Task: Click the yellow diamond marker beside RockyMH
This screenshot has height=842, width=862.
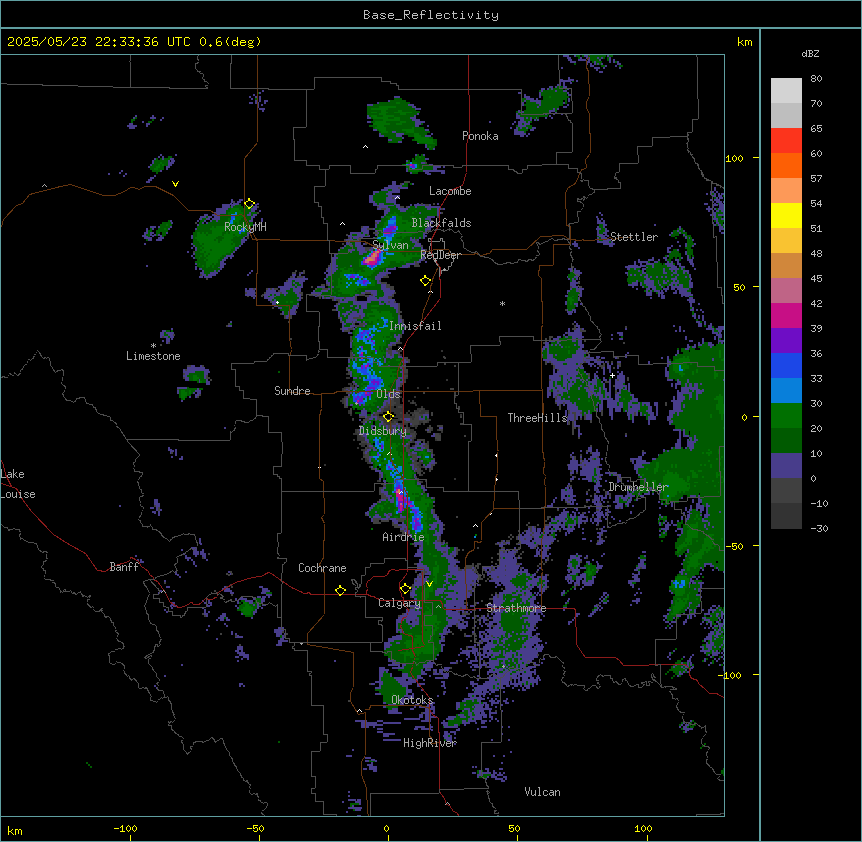Action: pyautogui.click(x=249, y=204)
